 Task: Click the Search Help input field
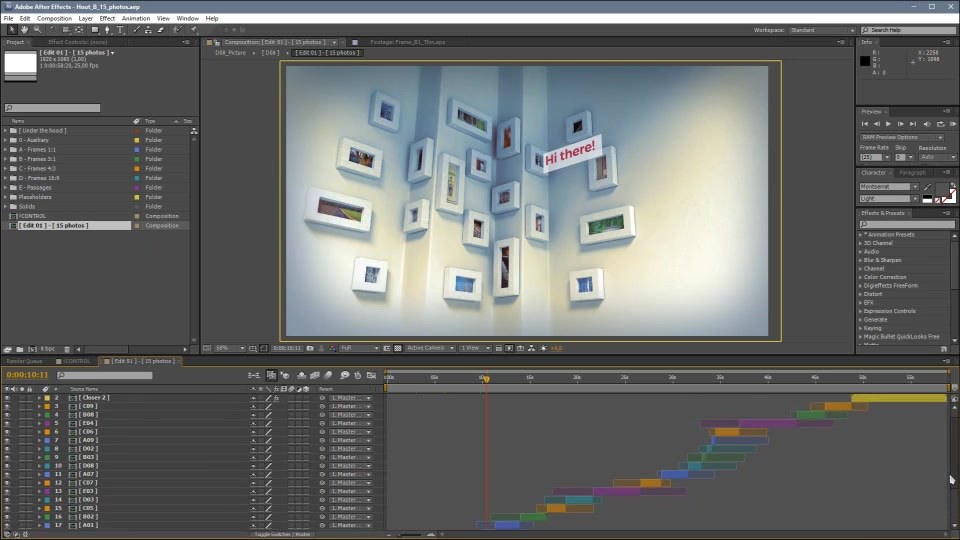(909, 30)
